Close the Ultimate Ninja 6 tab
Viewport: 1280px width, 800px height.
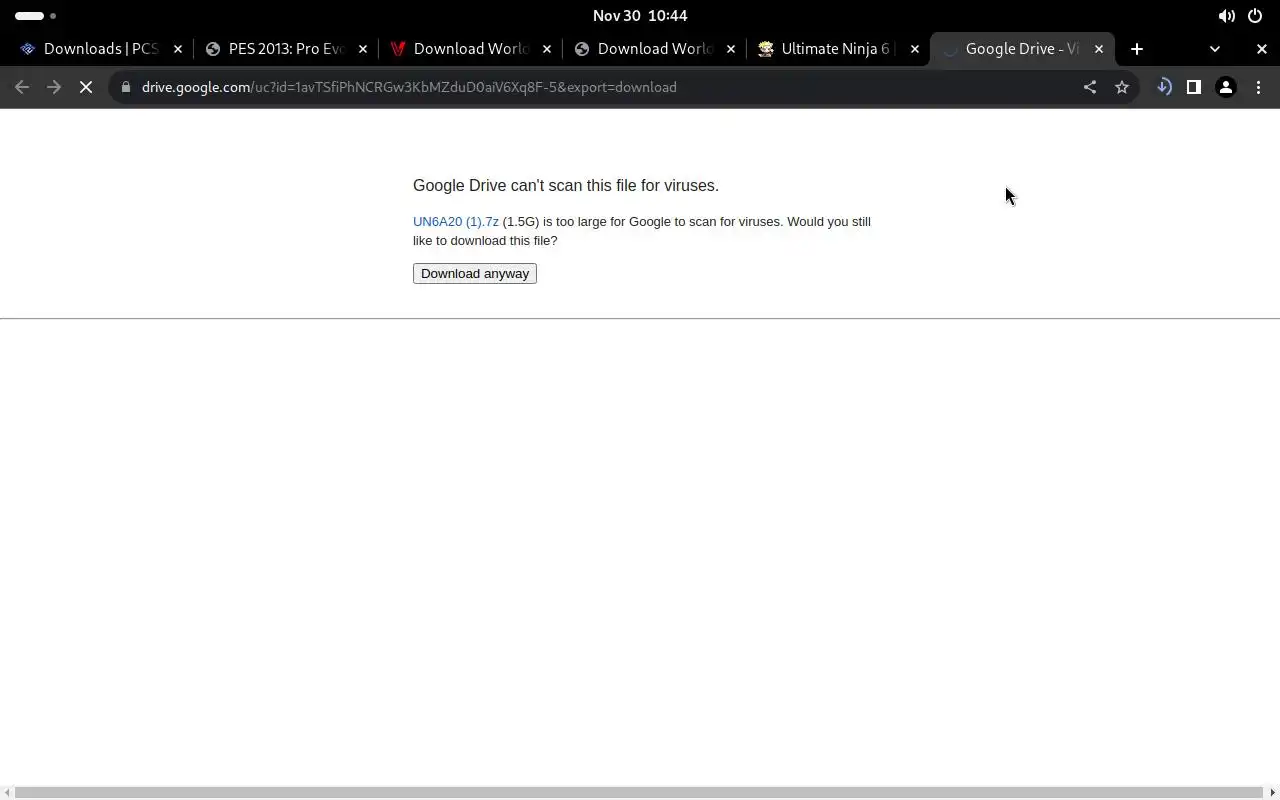click(914, 48)
